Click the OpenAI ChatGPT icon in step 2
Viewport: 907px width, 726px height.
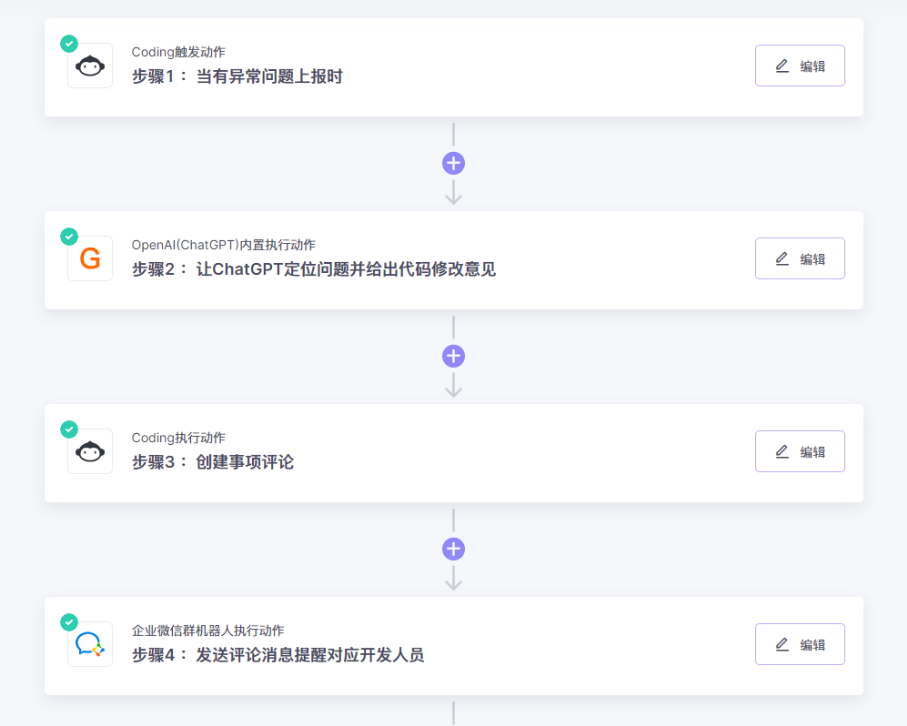90,259
